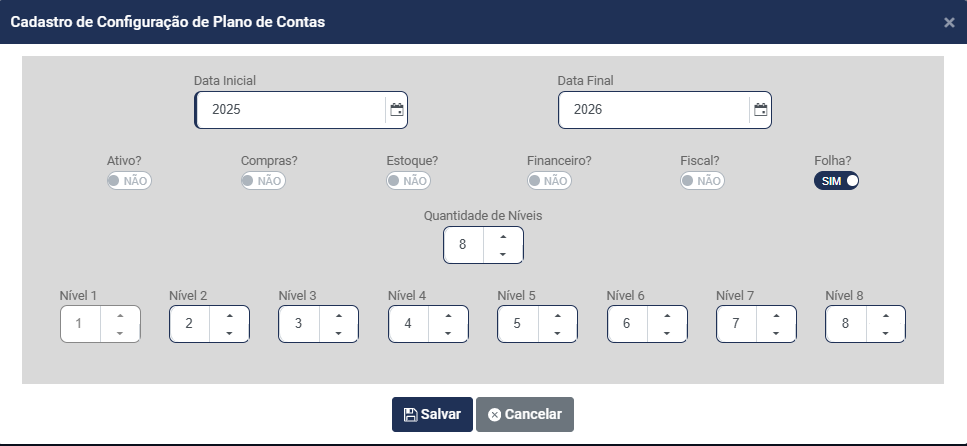
Task: Decrease Quantidade de Níveis with down arrow
Action: pos(503,254)
